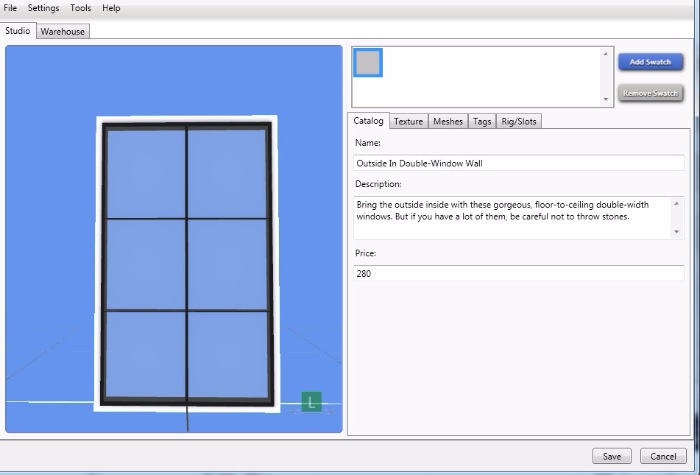Open the Help menu
700x475 pixels.
coord(111,8)
